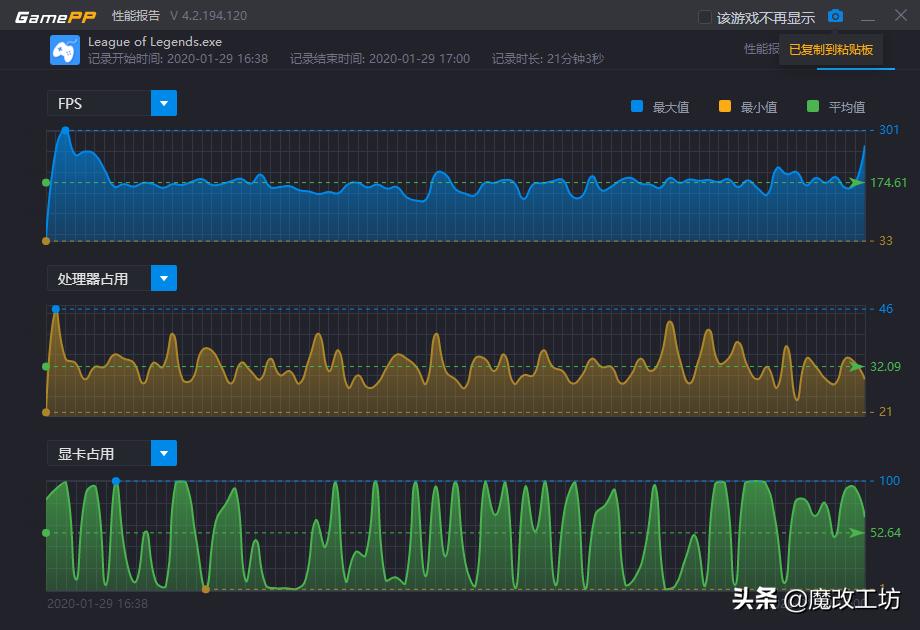Click the camera screenshot icon in the title bar
The height and width of the screenshot is (630, 920).
[835, 16]
